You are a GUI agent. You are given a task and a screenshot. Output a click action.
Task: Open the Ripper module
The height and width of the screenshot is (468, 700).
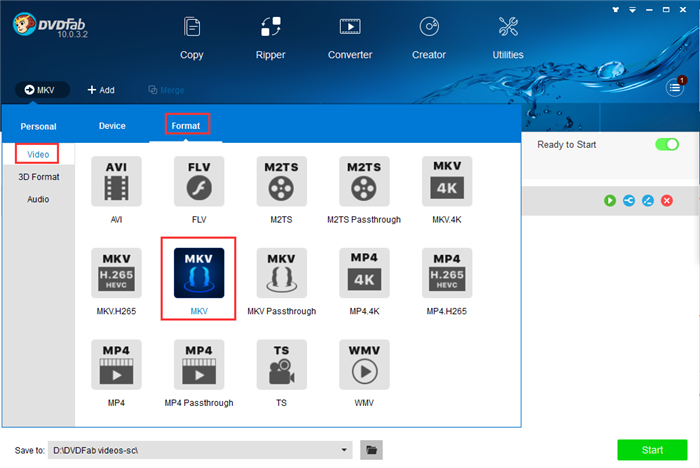(x=271, y=38)
